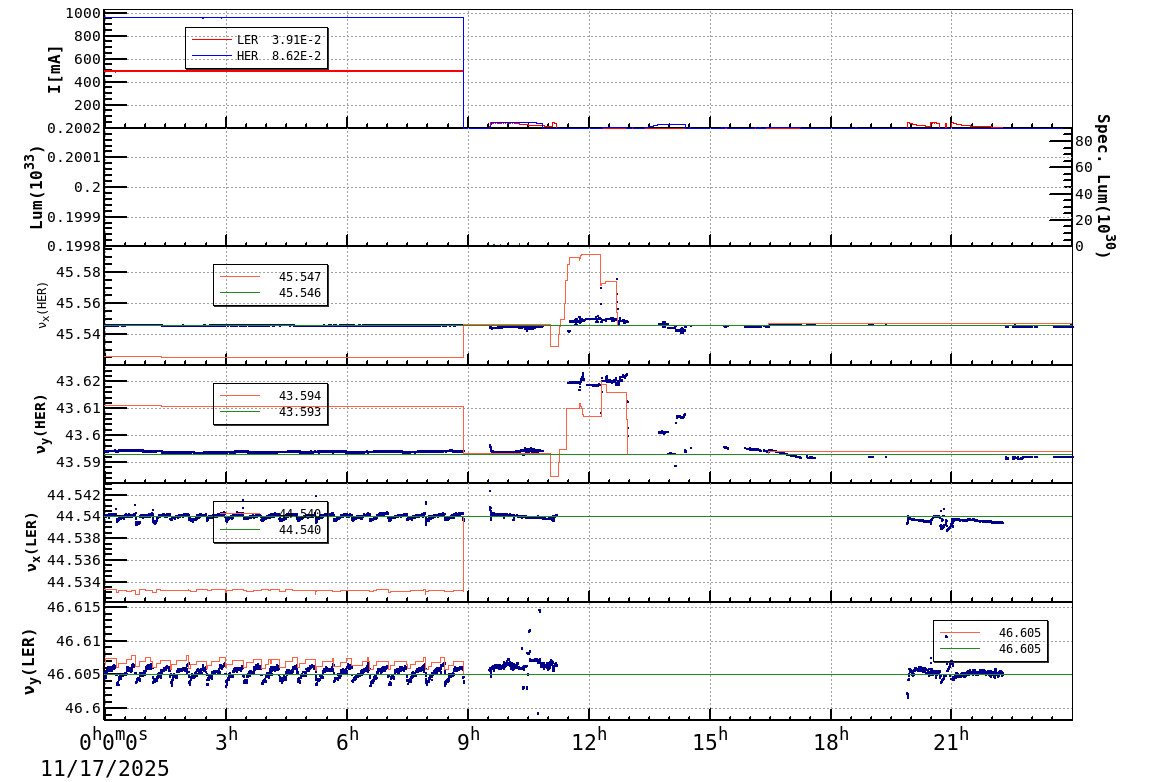Click the LER 3.91E-2 legend entry
This screenshot has width=1154, height=782.
click(x=256, y=40)
